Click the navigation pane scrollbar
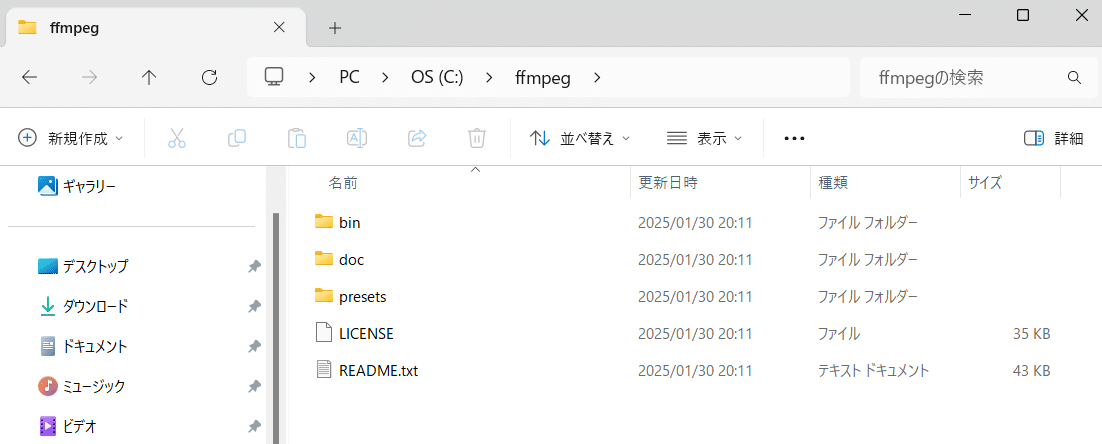Image resolution: width=1102 pixels, height=444 pixels. (x=276, y=329)
